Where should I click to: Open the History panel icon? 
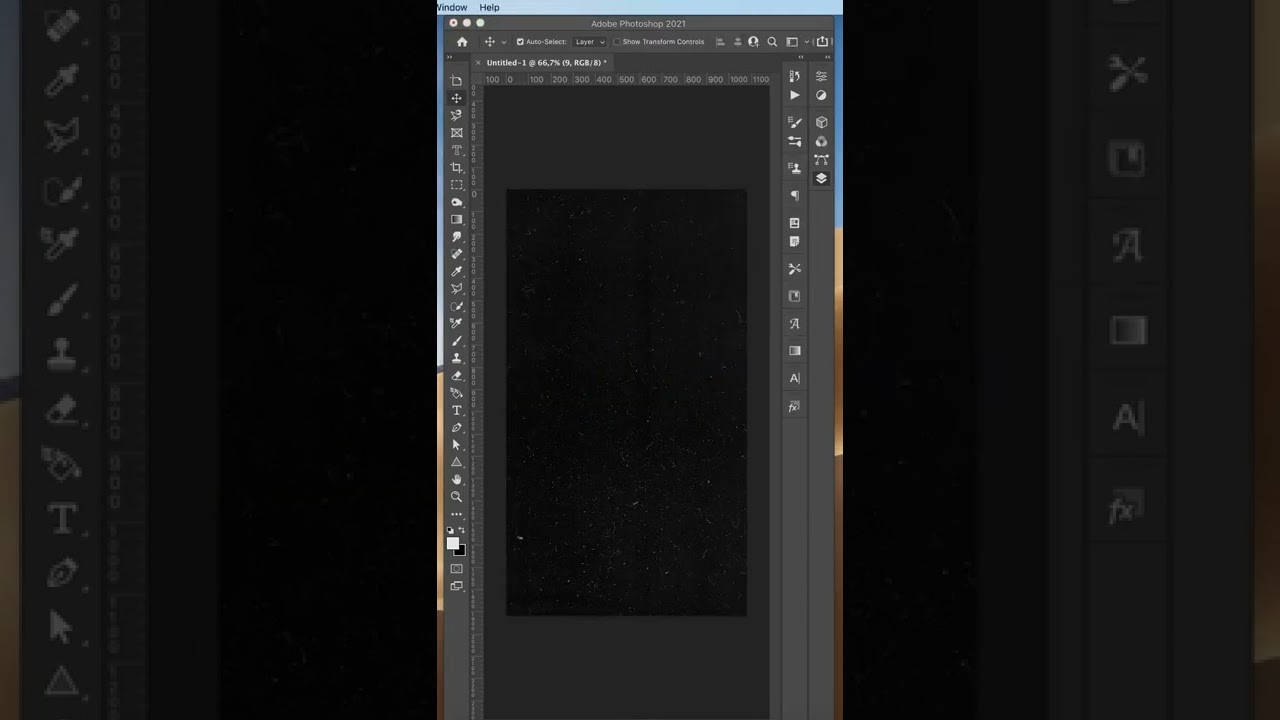coord(794,76)
